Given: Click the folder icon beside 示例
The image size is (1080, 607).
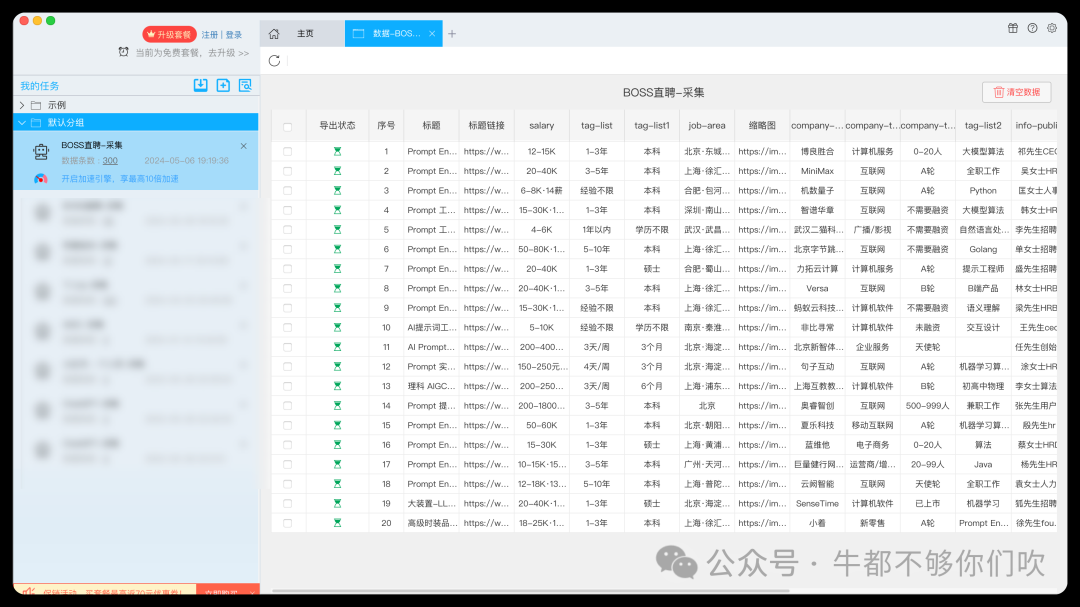Looking at the screenshot, I should pyautogui.click(x=36, y=105).
